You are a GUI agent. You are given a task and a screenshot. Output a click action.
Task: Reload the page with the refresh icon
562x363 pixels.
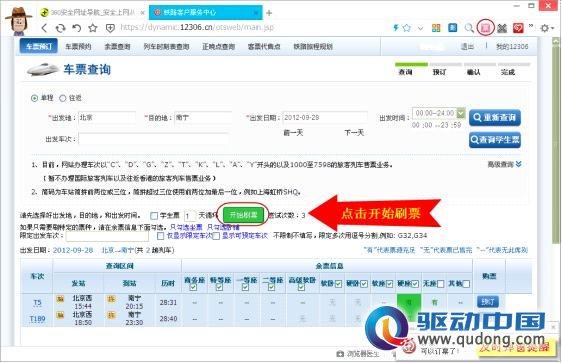click(60, 28)
